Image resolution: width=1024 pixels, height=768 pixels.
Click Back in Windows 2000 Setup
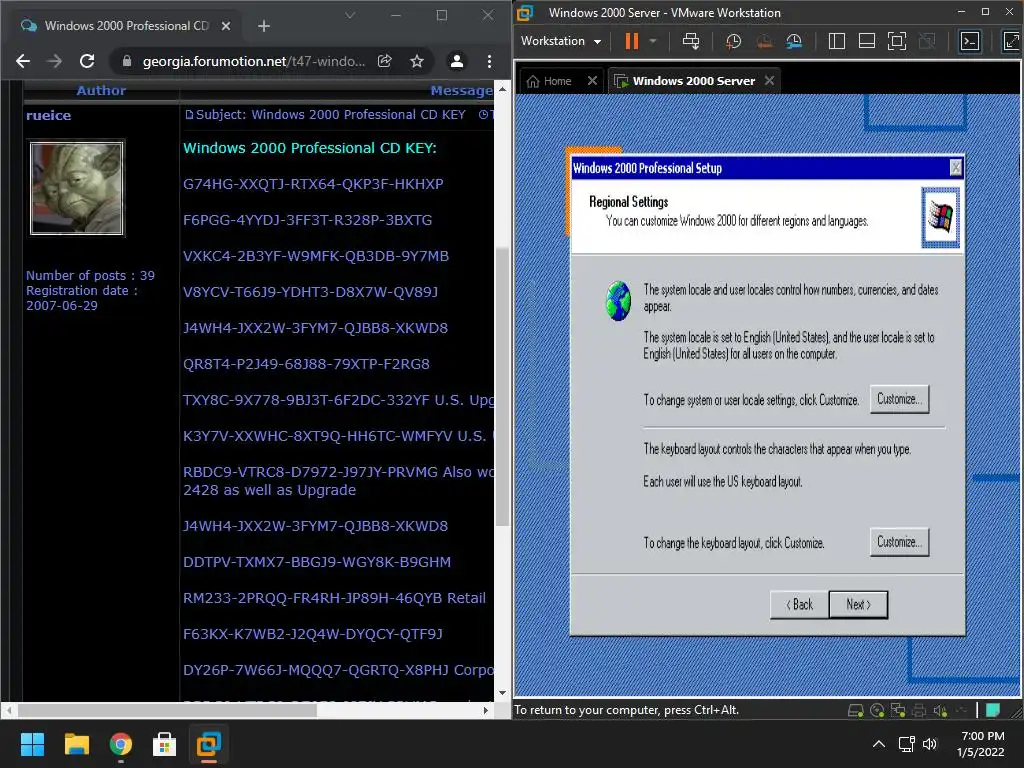pyautogui.click(x=799, y=605)
